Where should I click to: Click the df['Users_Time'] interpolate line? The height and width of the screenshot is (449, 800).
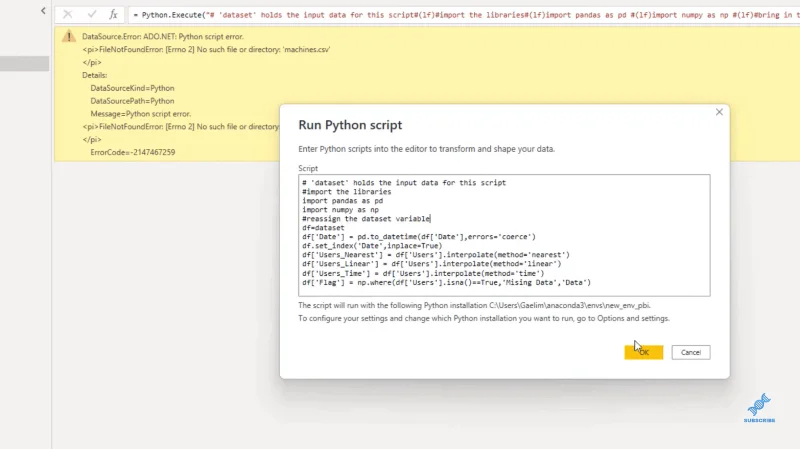(x=423, y=273)
